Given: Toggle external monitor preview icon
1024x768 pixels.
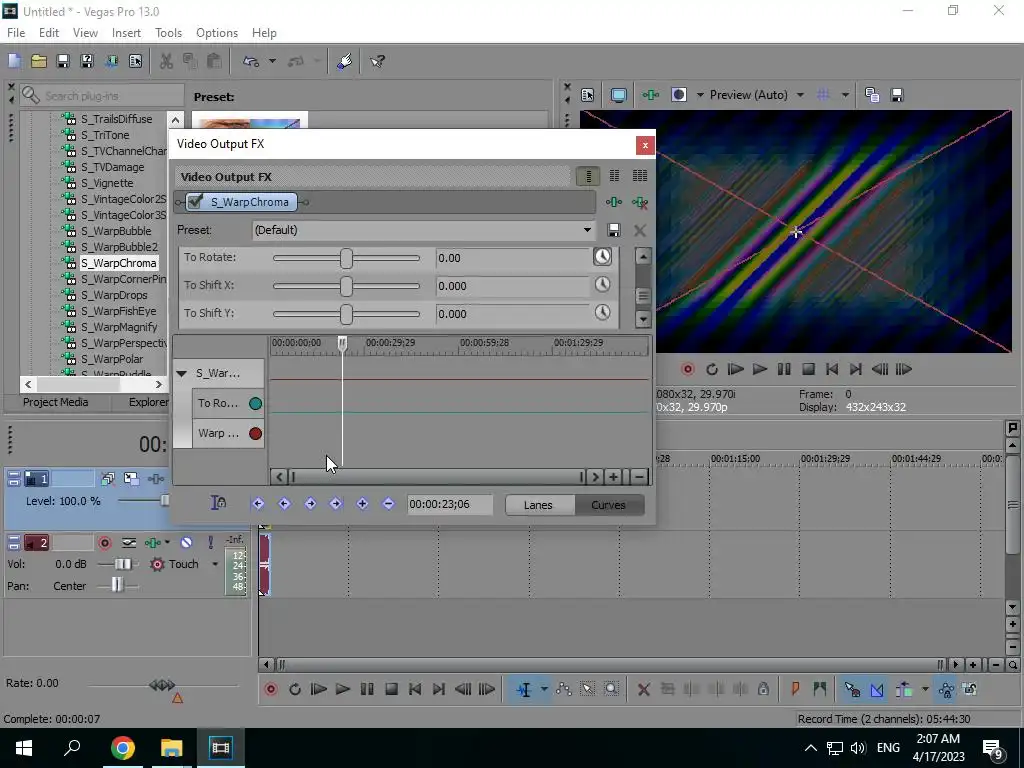Looking at the screenshot, I should 618,95.
